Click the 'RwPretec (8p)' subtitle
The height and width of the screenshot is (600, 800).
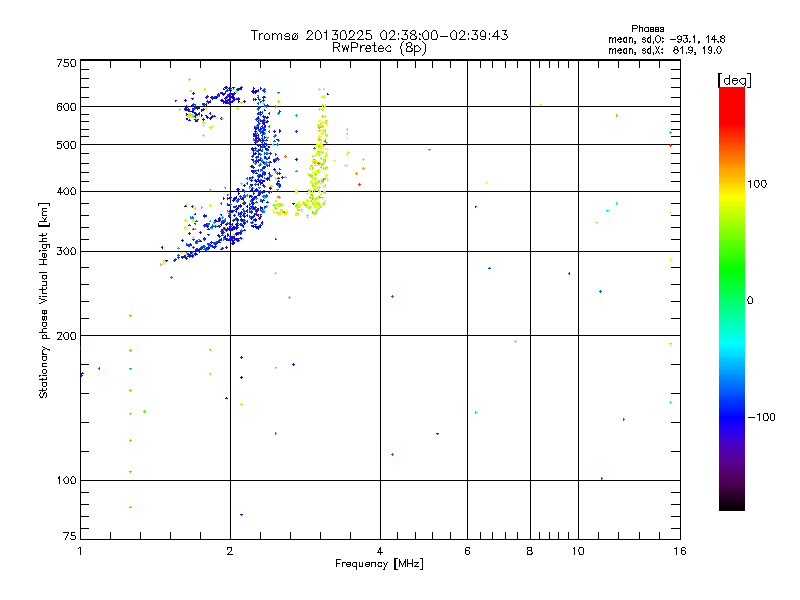pyautogui.click(x=379, y=48)
